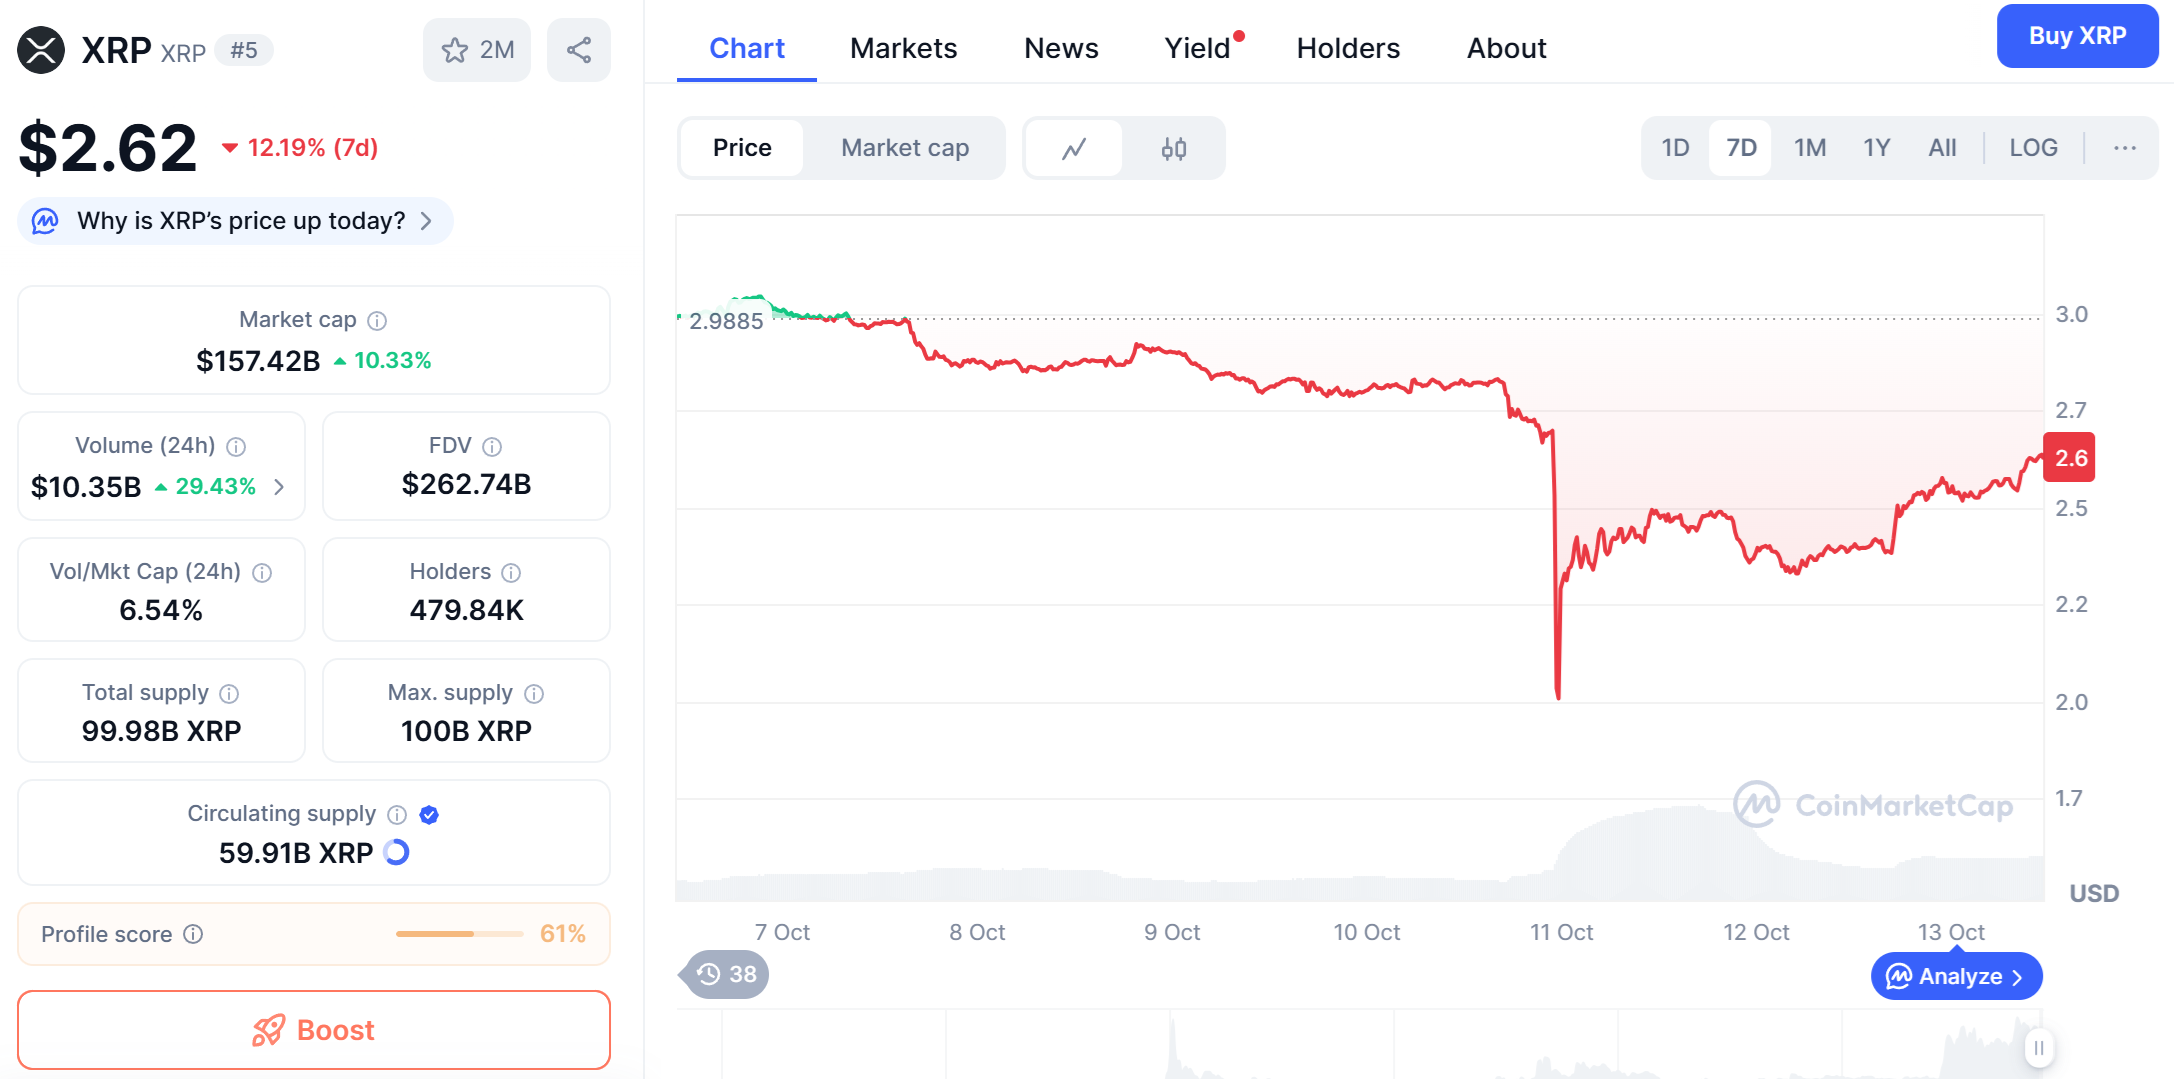Viewport: 2174px width, 1079px height.
Task: Click the history events badge 38
Action: (726, 974)
